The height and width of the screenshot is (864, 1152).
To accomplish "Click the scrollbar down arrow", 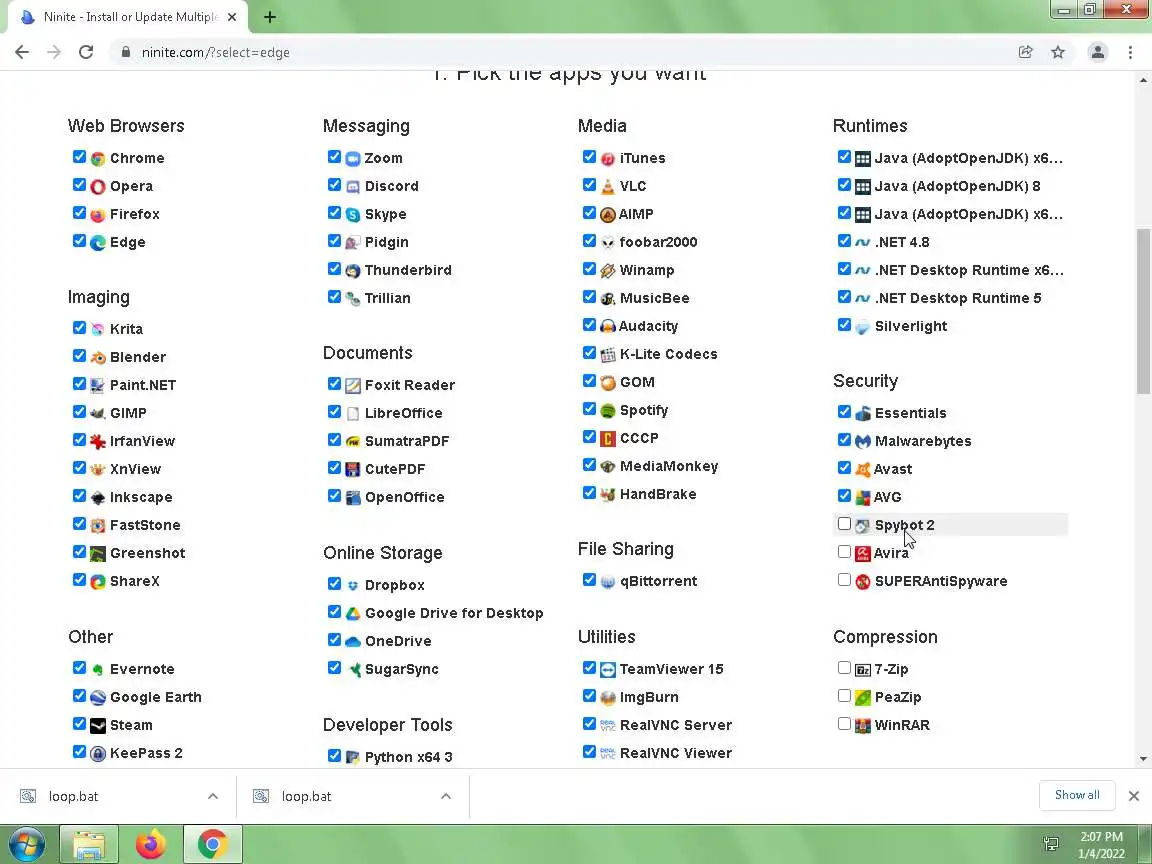I will coord(1143,759).
